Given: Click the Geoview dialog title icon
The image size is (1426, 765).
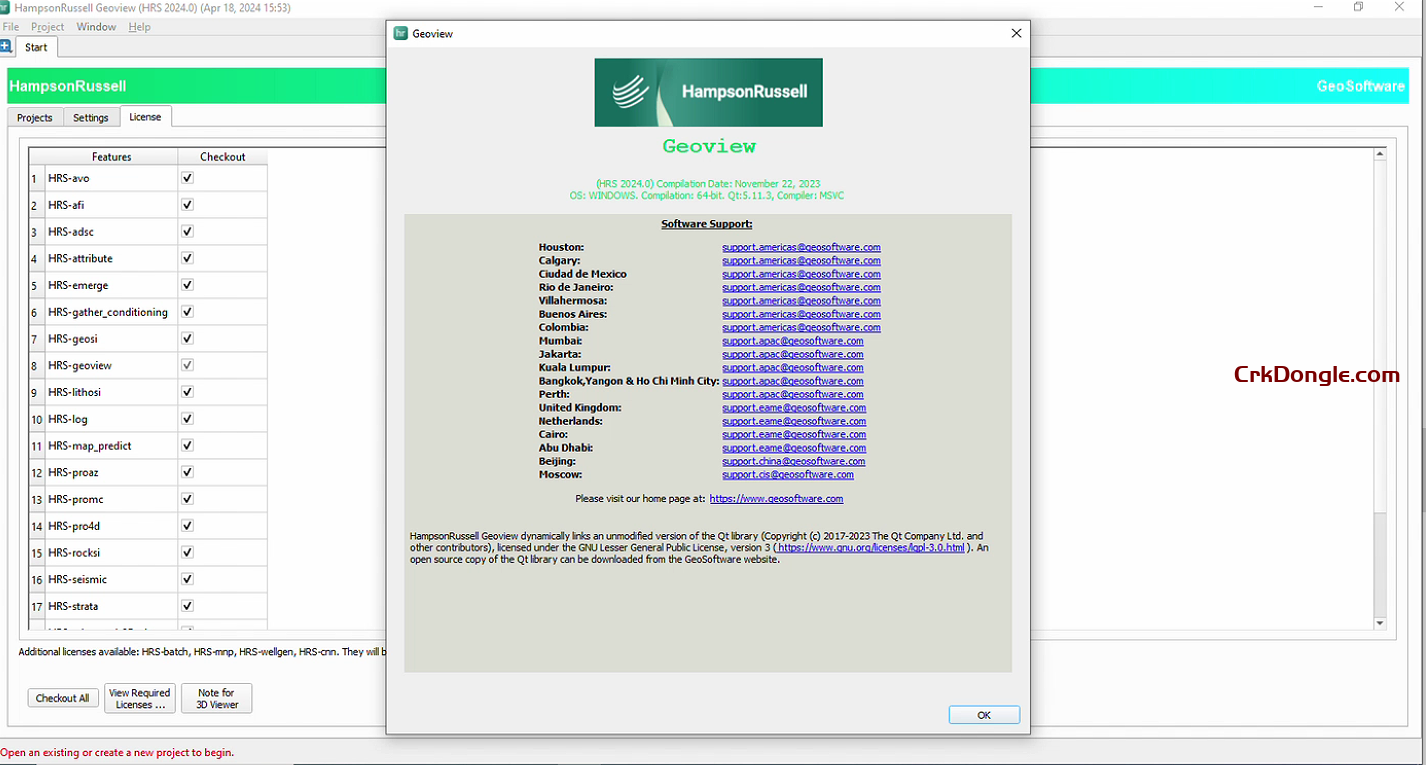Looking at the screenshot, I should [x=401, y=33].
